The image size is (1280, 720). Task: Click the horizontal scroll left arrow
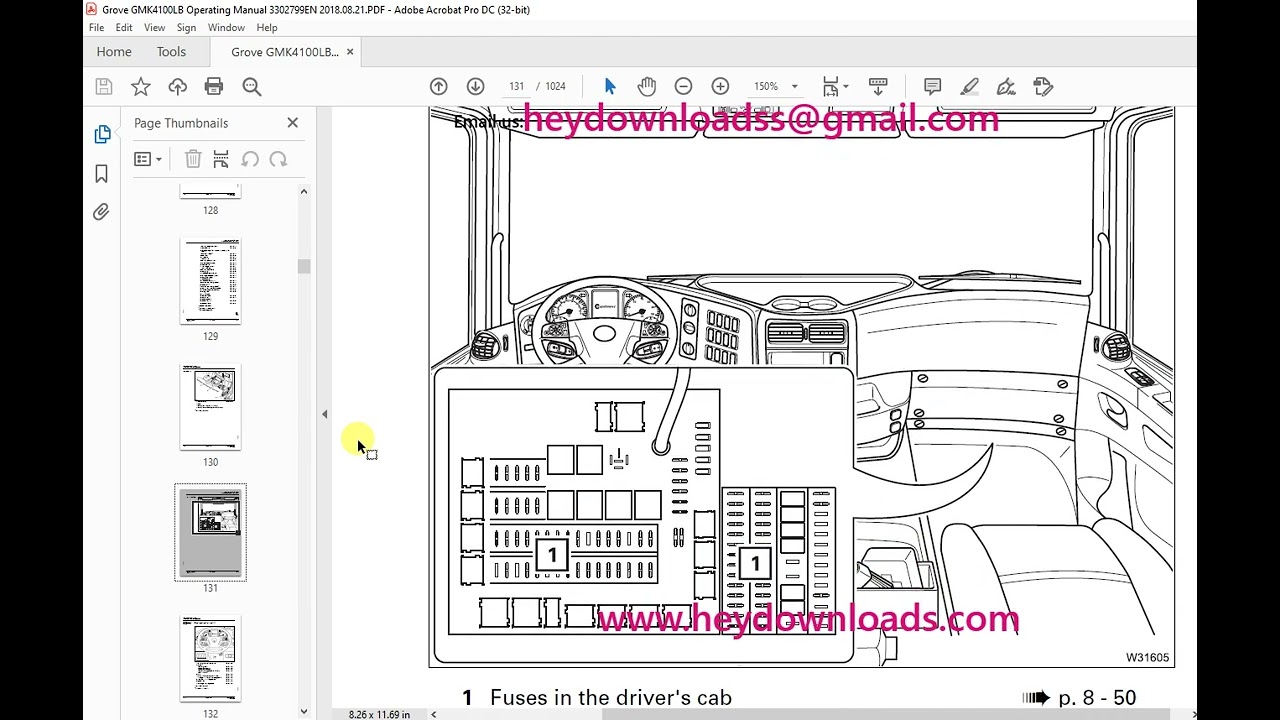pos(433,714)
